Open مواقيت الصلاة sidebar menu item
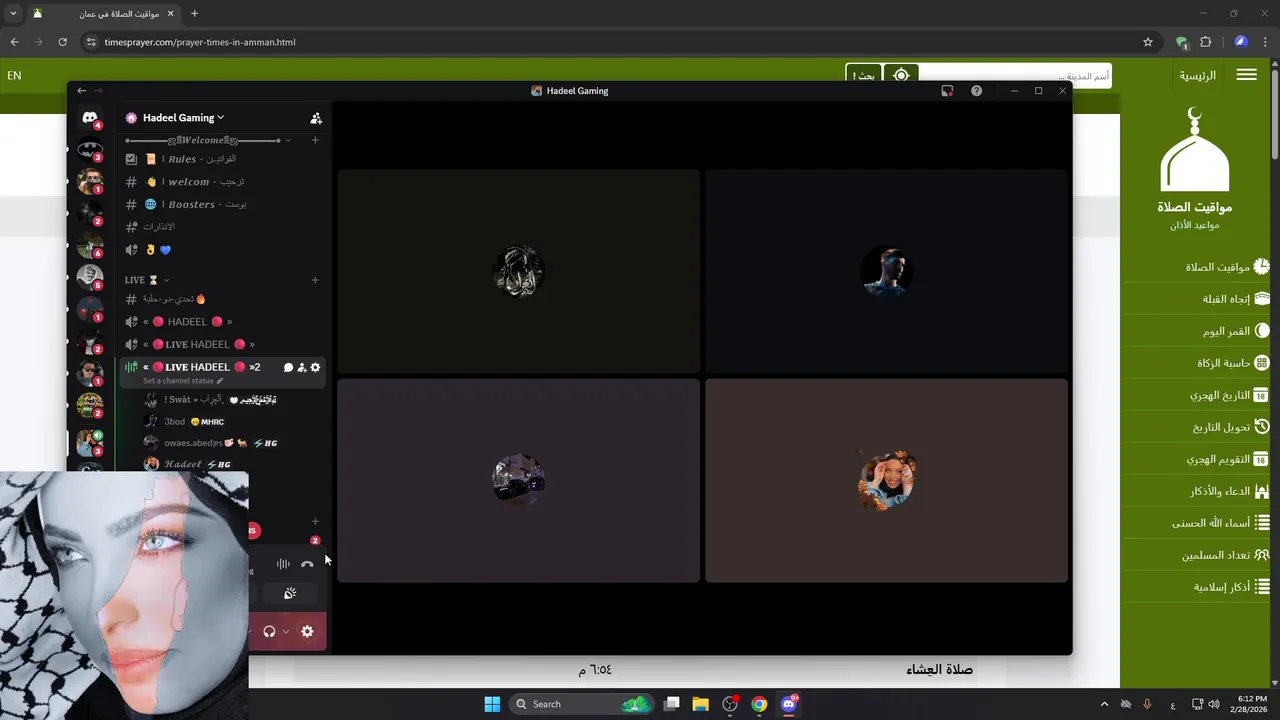1280x720 pixels. pyautogui.click(x=1197, y=267)
